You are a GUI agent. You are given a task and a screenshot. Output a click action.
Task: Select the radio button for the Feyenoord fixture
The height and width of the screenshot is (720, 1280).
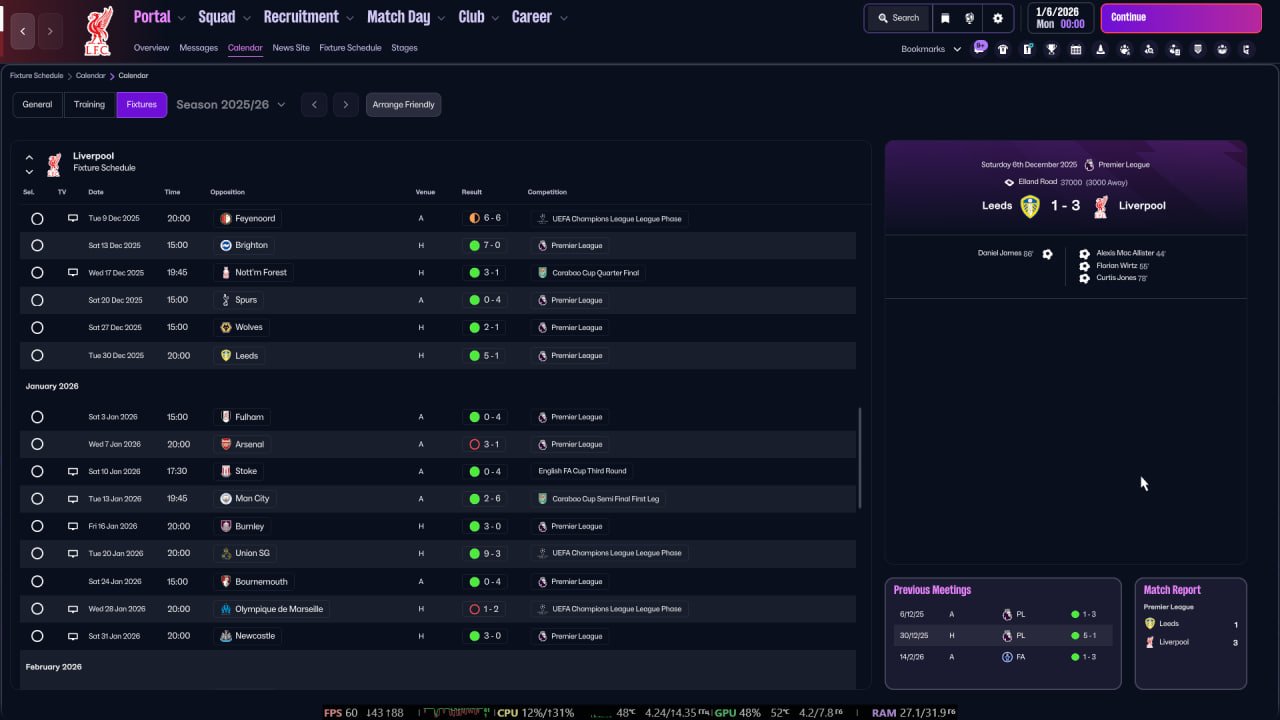click(x=37, y=218)
